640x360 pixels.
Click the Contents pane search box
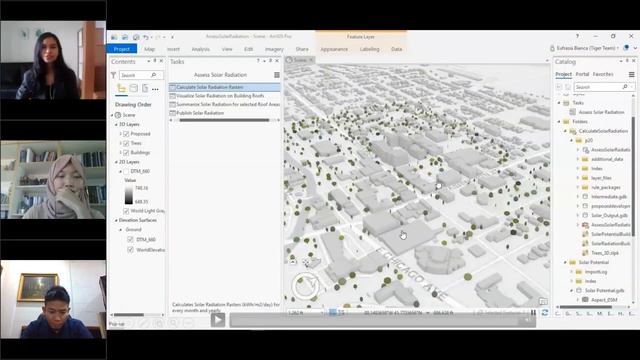141,75
